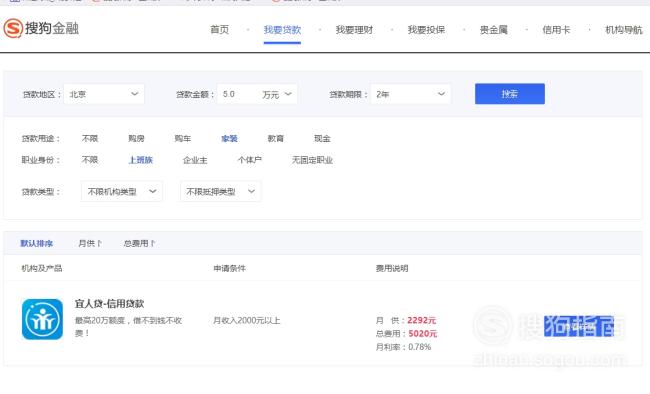Select 不限 for 贷款用途
Viewport: 650px width, 394px height.
click(90, 139)
